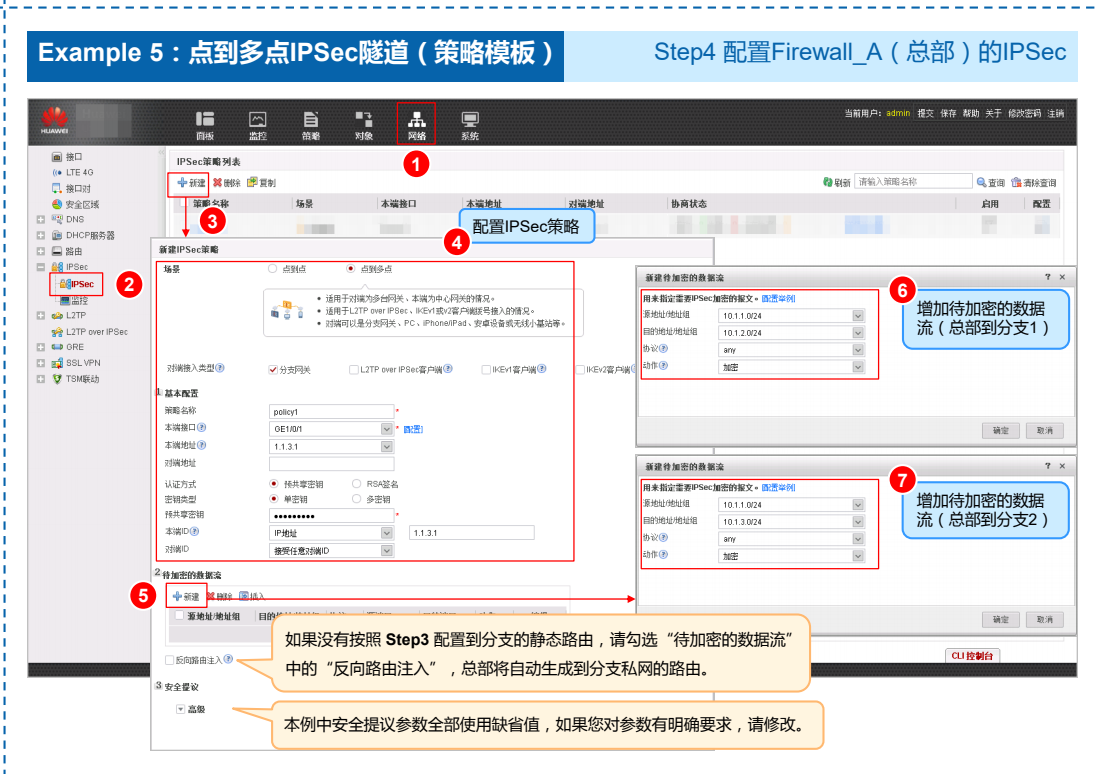Expand the 高级 section under 安全提议

180,709
